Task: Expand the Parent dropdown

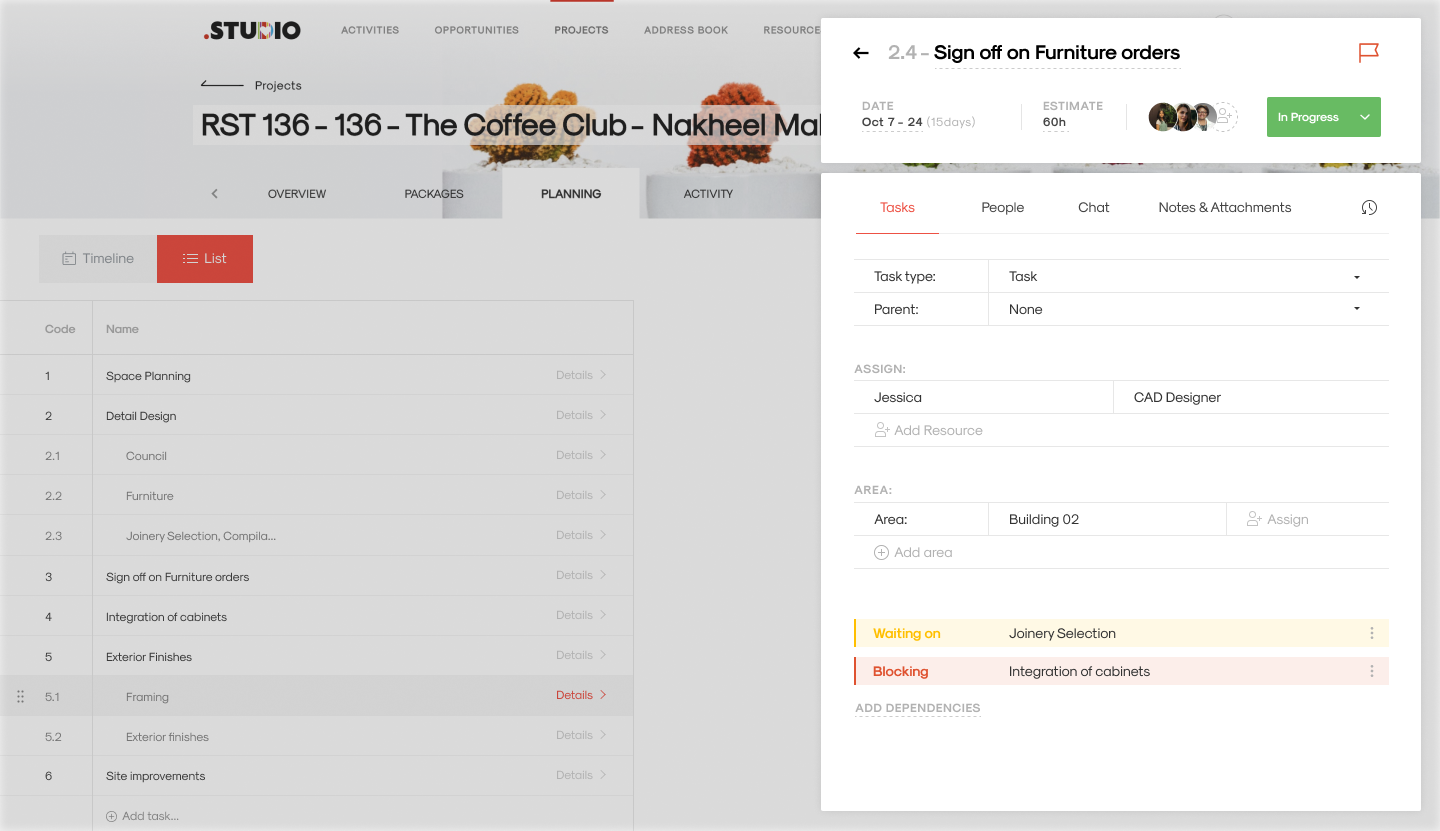Action: coord(1356,309)
